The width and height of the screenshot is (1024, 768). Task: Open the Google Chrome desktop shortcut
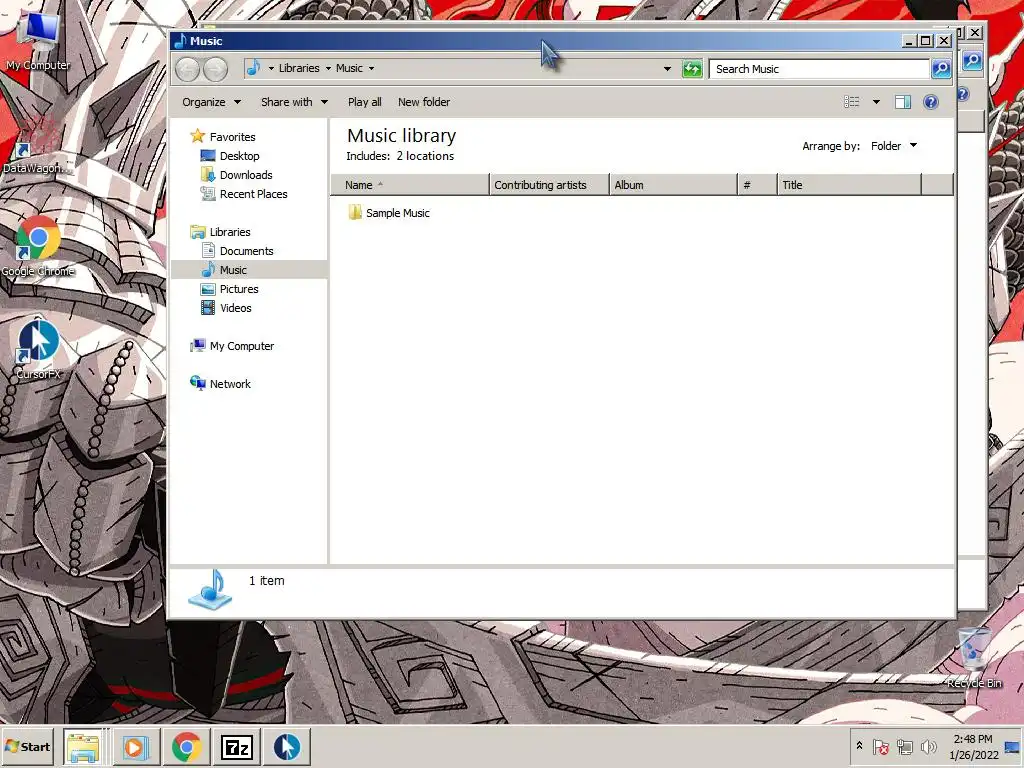[x=38, y=246]
